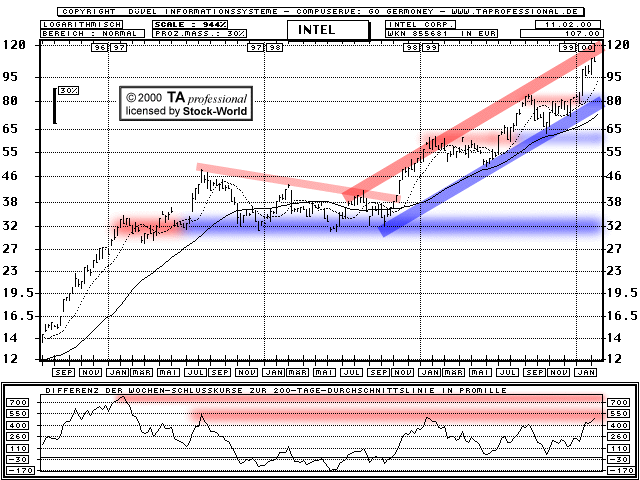The image size is (640, 480).
Task: Select the 19.5 label on the left price axis
Action: point(18,293)
